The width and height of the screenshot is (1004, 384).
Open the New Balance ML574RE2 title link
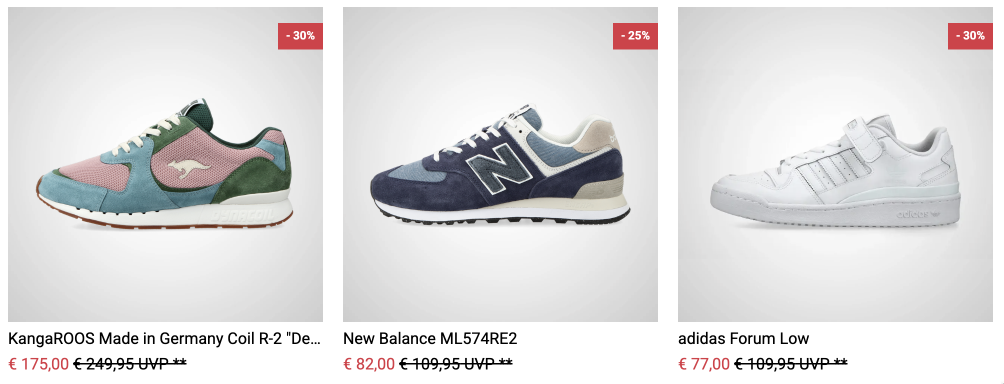click(430, 339)
